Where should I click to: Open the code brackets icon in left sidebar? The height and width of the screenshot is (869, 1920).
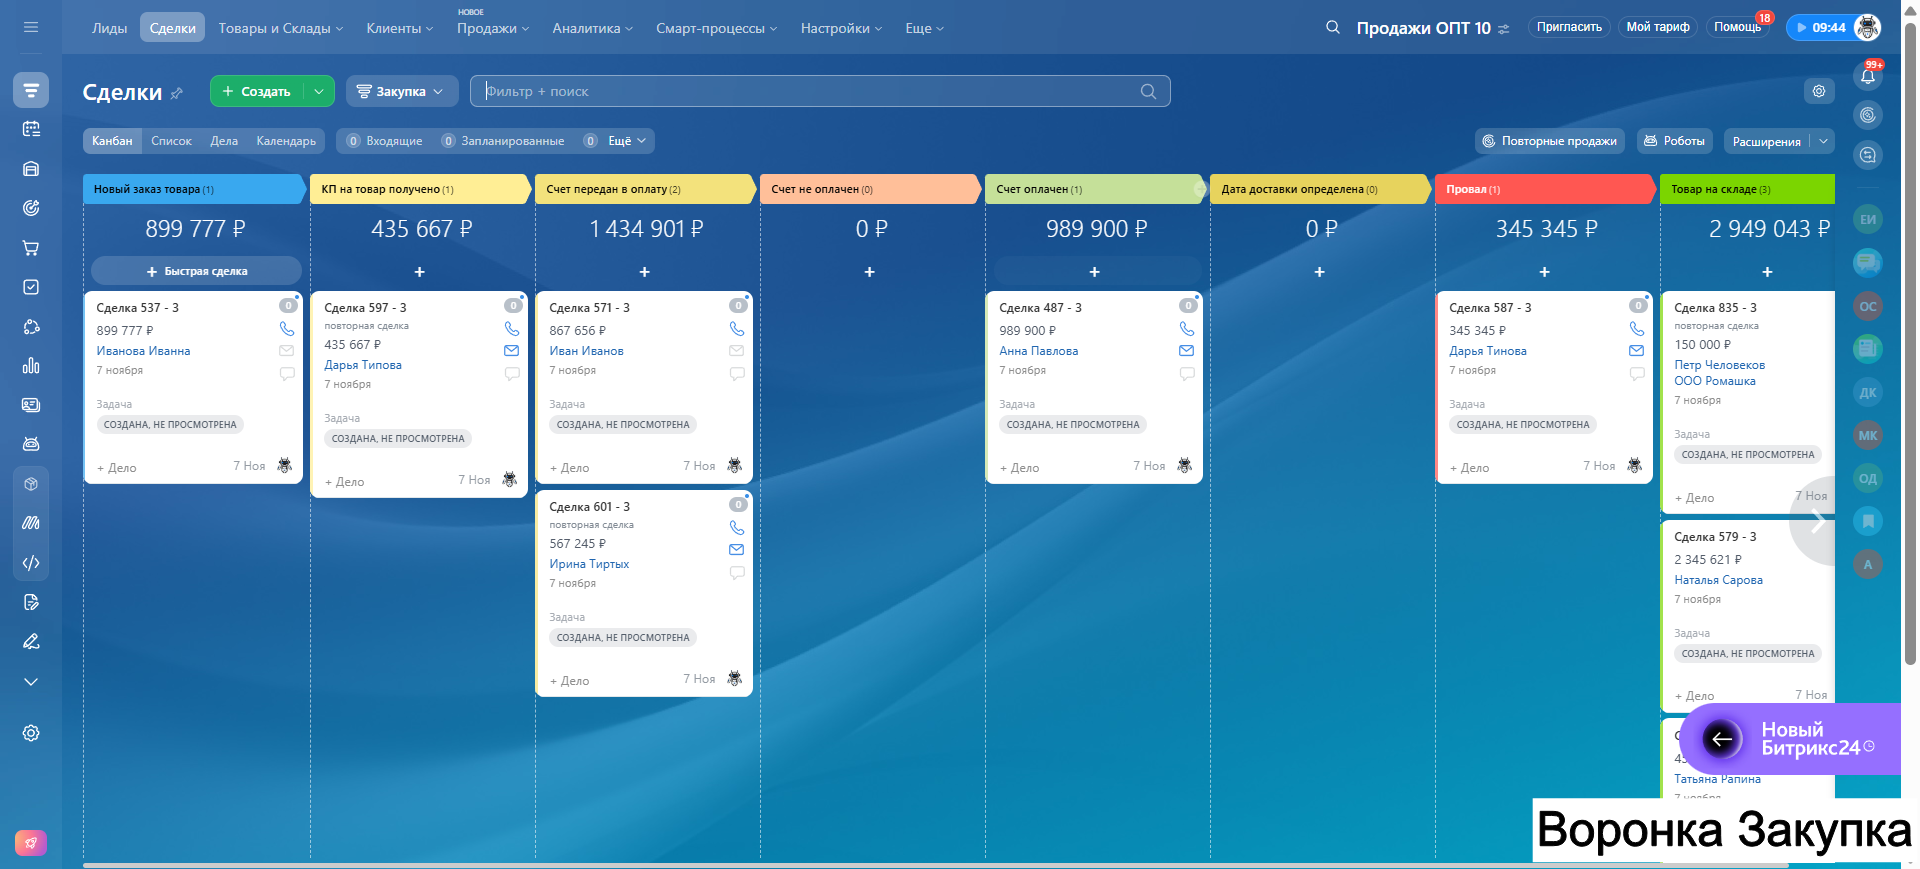(31, 563)
